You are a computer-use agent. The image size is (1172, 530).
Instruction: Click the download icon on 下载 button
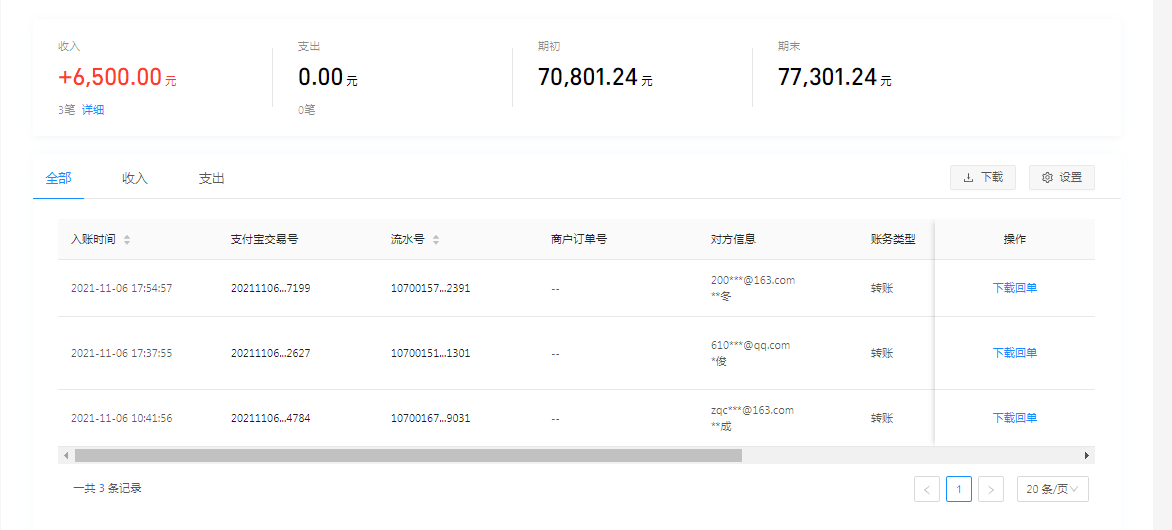(968, 178)
